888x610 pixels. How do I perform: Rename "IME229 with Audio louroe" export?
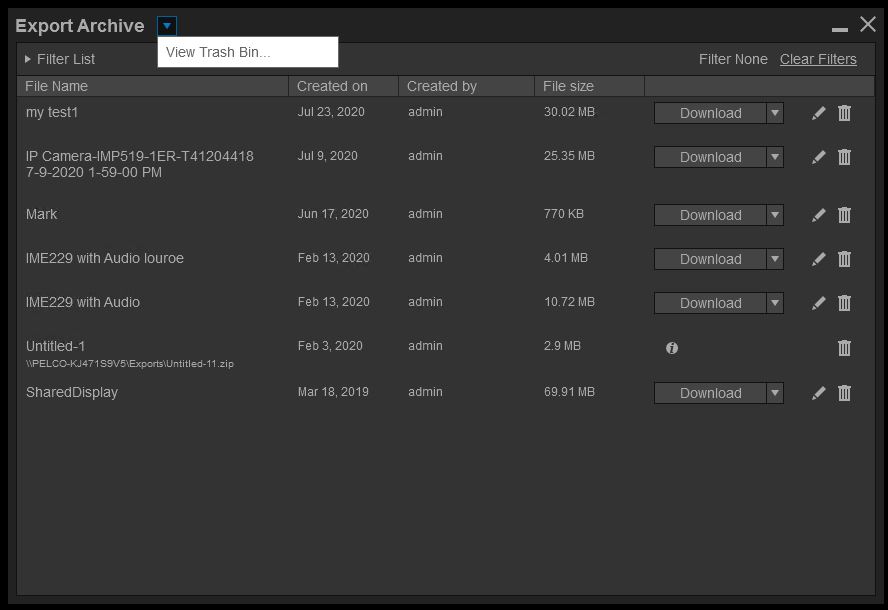point(818,259)
